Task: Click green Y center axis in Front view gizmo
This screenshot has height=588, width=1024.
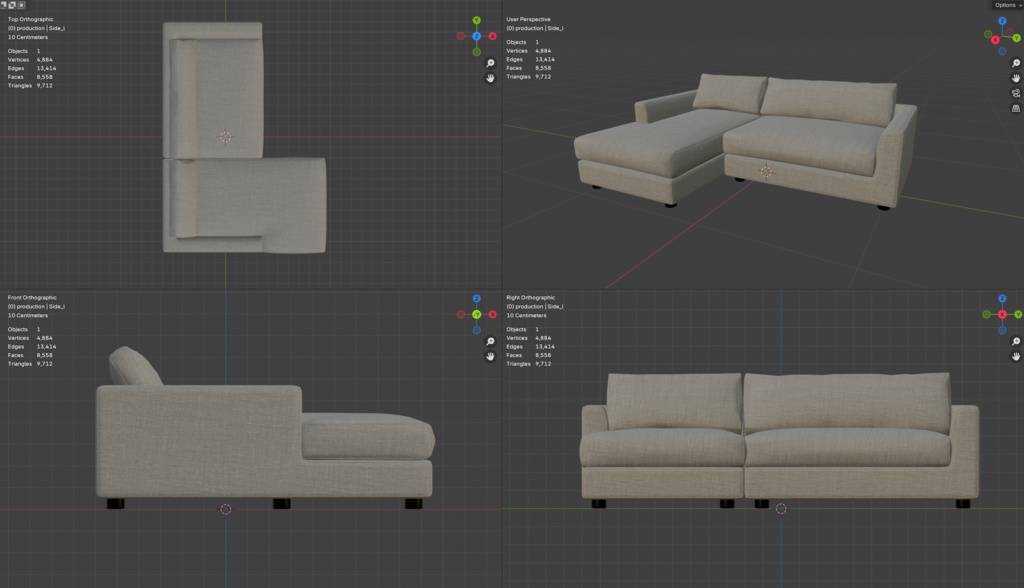Action: (477, 314)
